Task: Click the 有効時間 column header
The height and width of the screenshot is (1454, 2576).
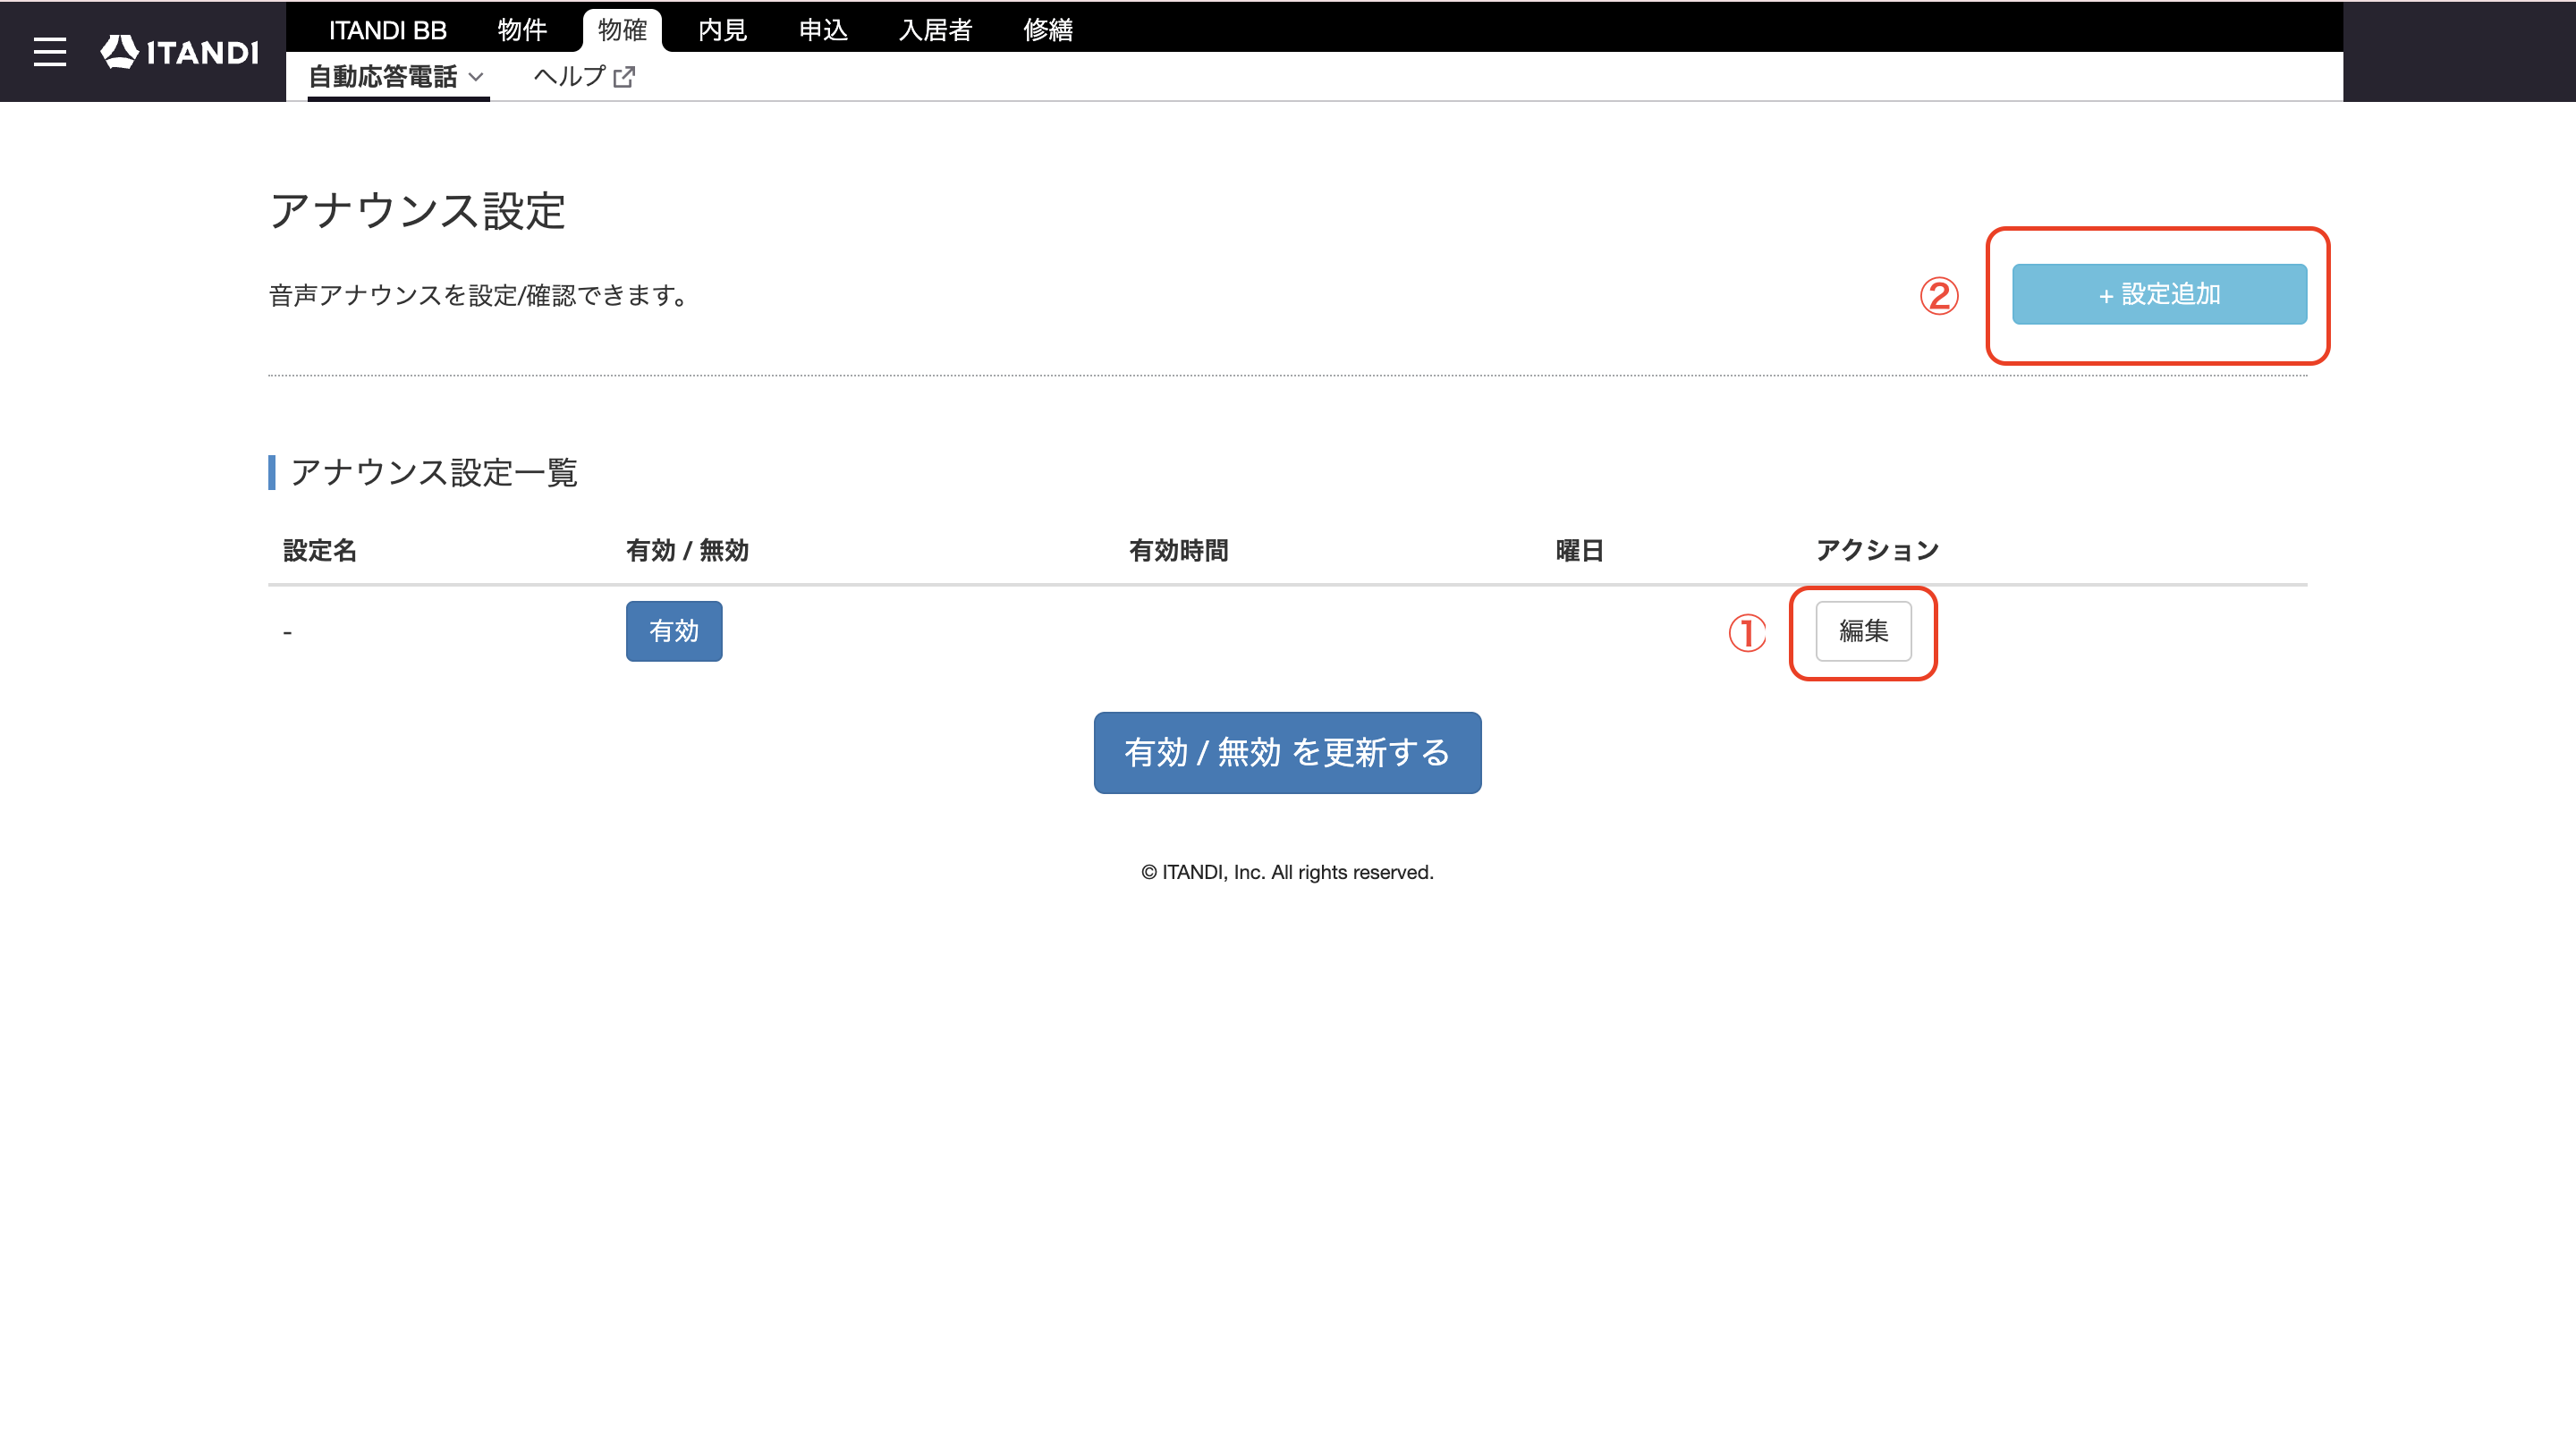Action: click(x=1178, y=550)
